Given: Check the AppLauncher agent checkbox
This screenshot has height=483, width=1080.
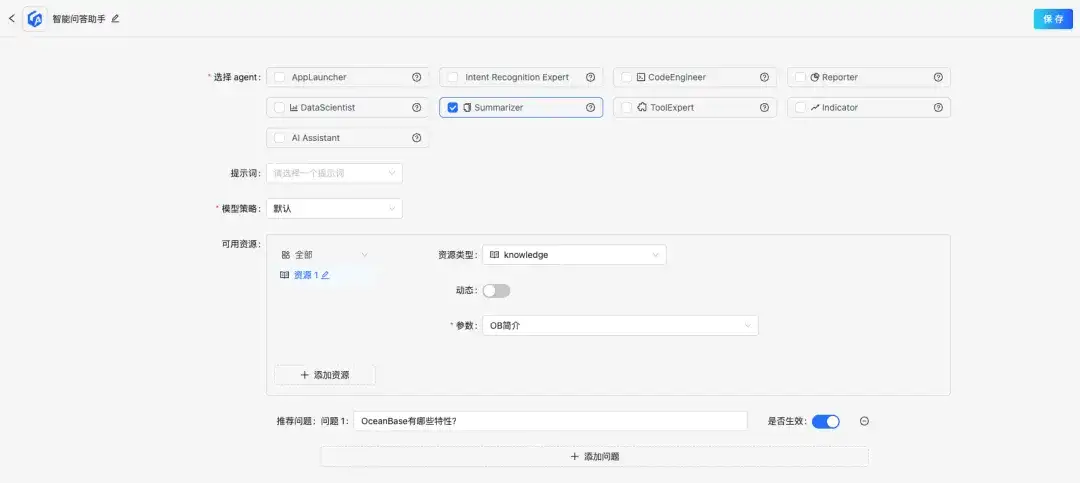Looking at the screenshot, I should [x=279, y=77].
